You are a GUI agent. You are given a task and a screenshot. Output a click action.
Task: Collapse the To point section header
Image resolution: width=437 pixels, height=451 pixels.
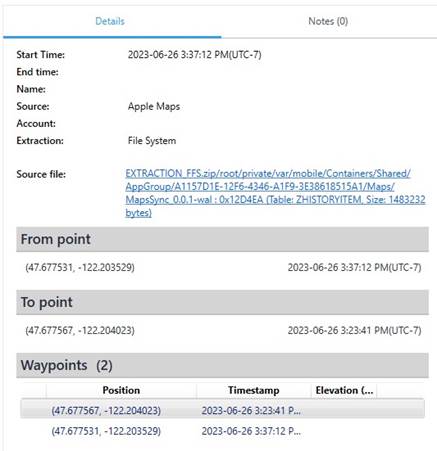tap(222, 302)
